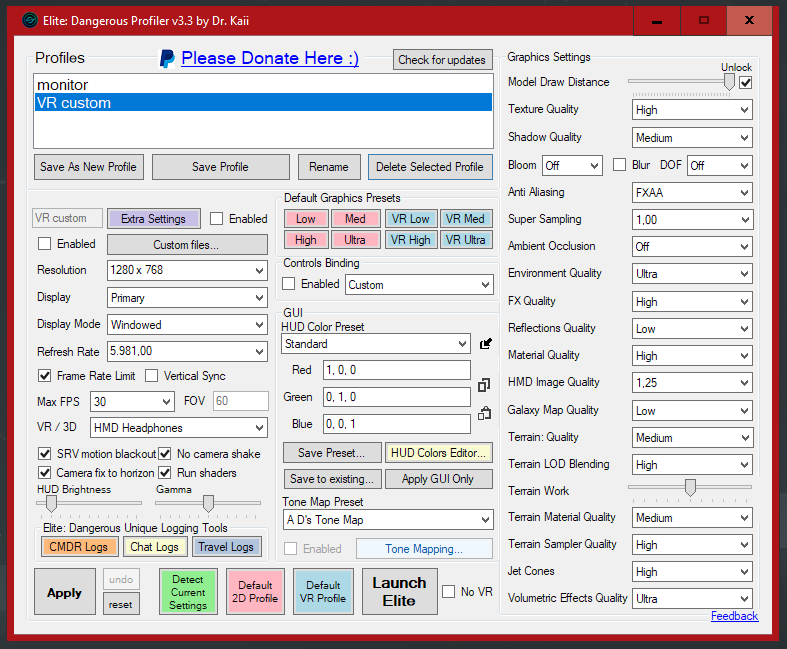Click the Green color matrix field
The width and height of the screenshot is (787, 649).
[x=397, y=397]
